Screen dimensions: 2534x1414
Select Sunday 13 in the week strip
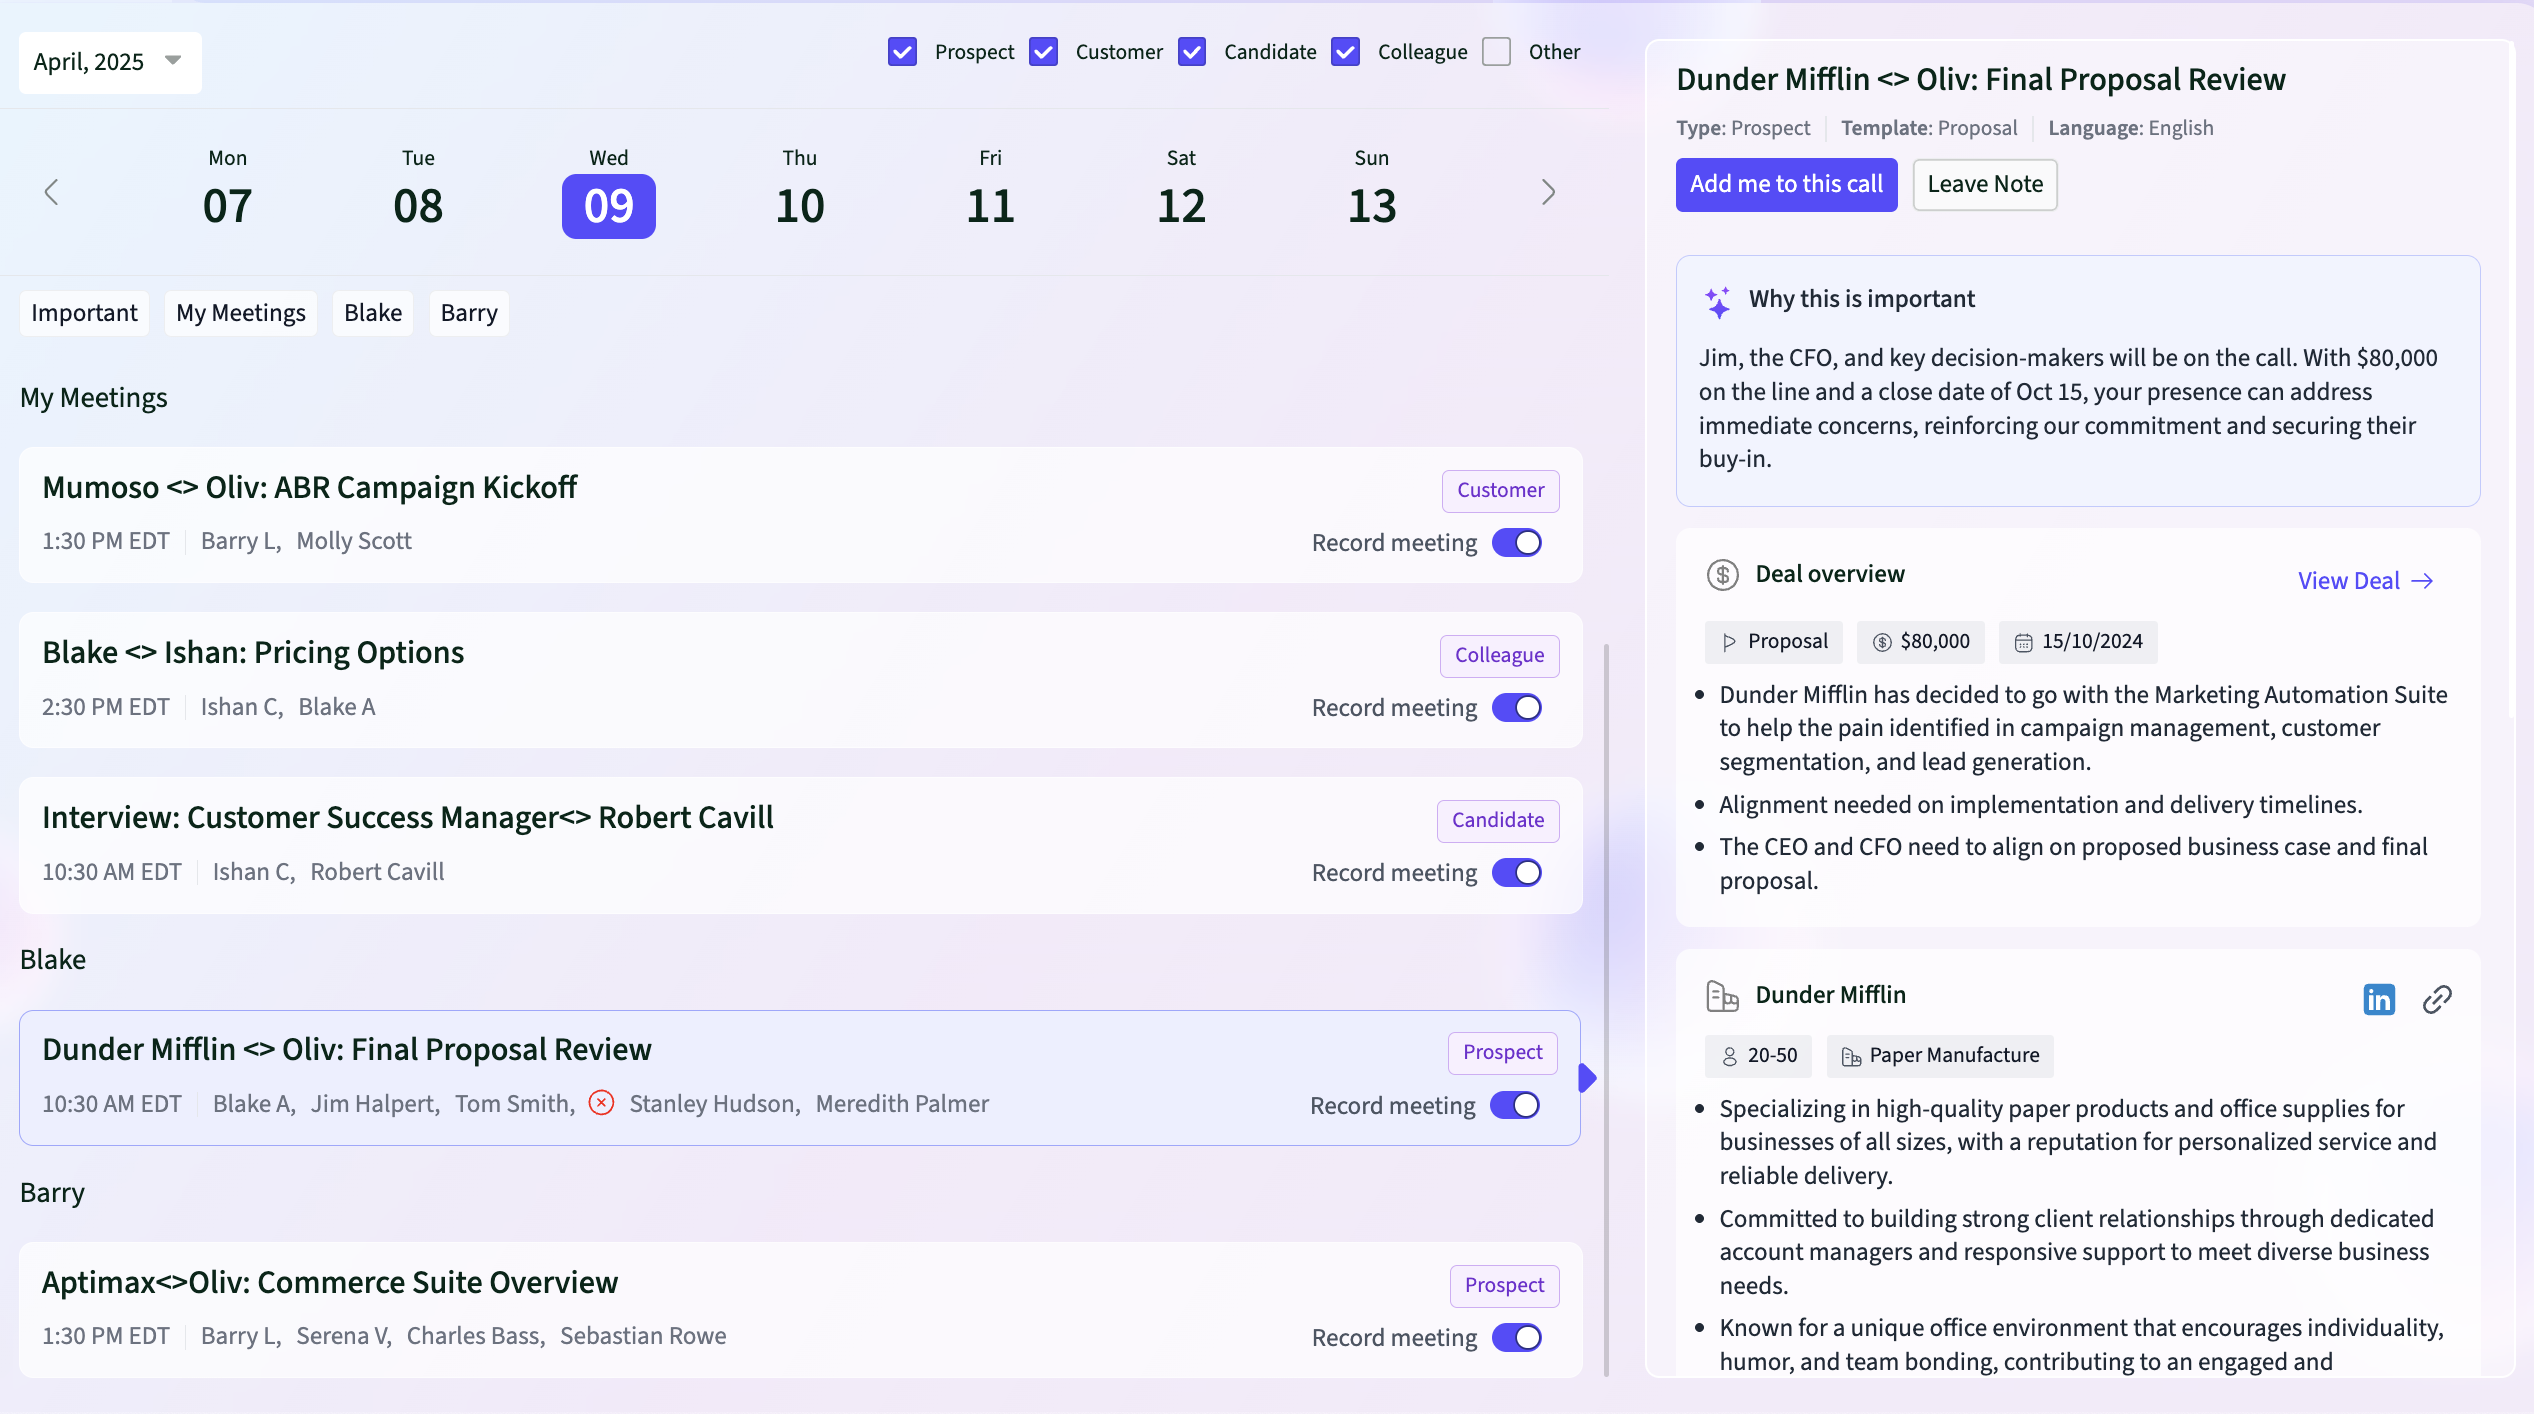(1372, 191)
